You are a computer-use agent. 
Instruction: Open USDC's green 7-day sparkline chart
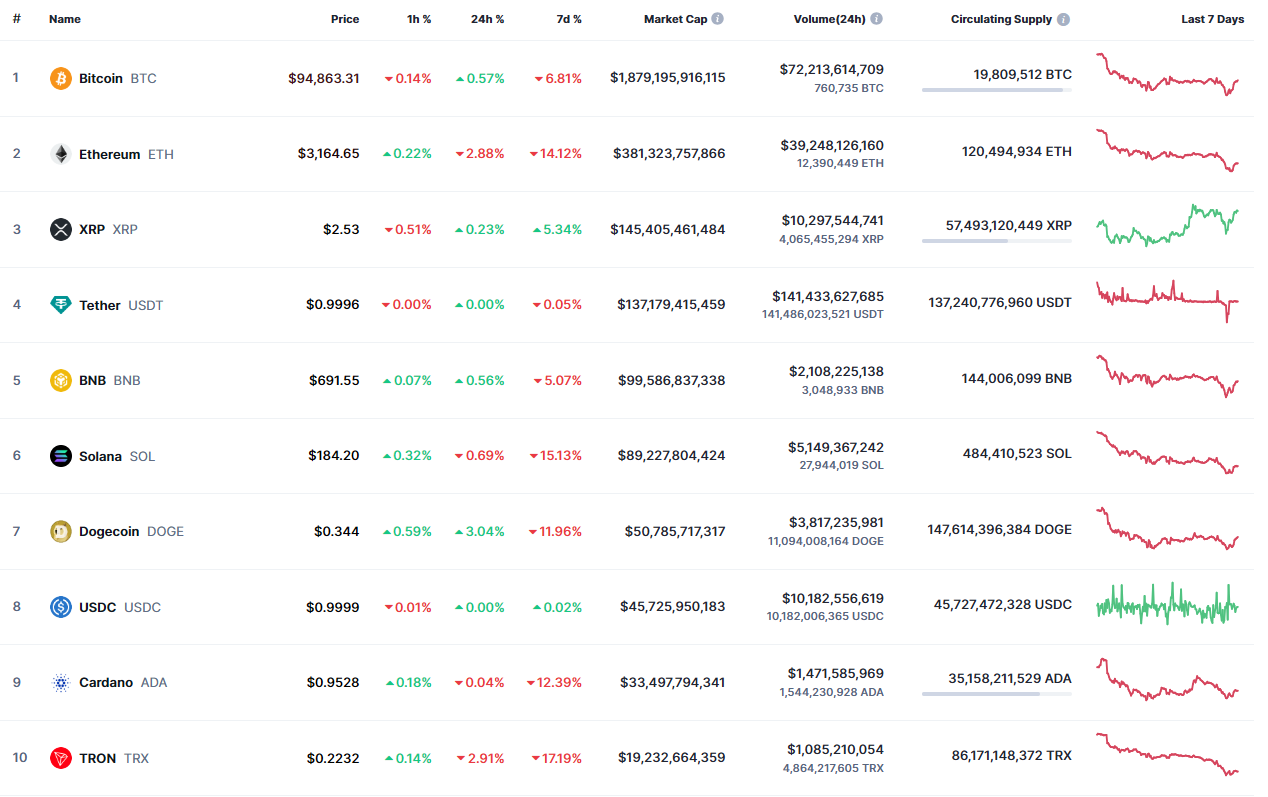(x=1167, y=604)
